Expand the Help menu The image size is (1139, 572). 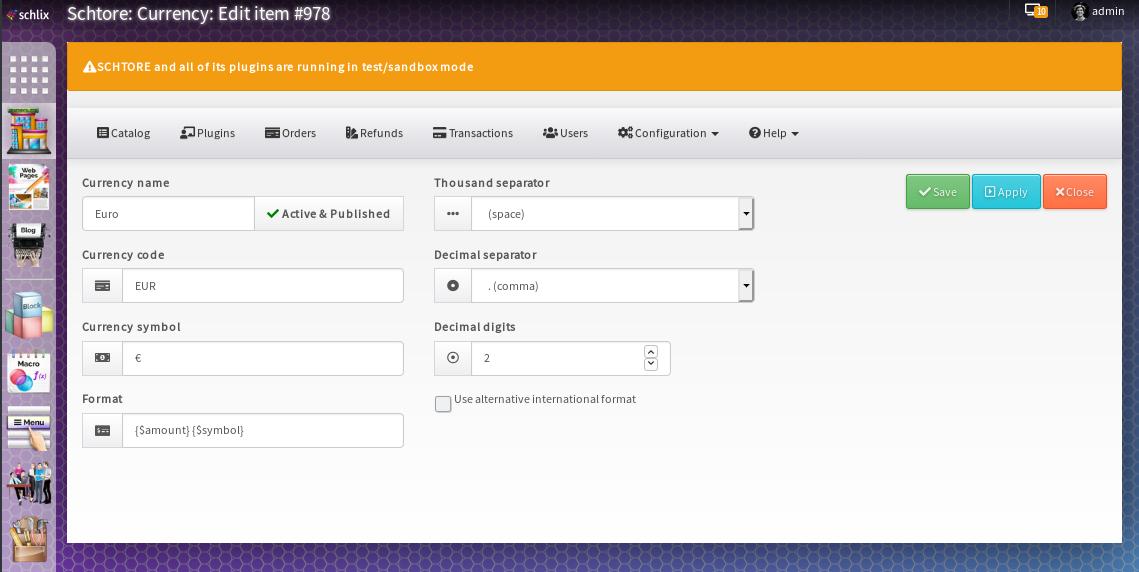tap(774, 133)
